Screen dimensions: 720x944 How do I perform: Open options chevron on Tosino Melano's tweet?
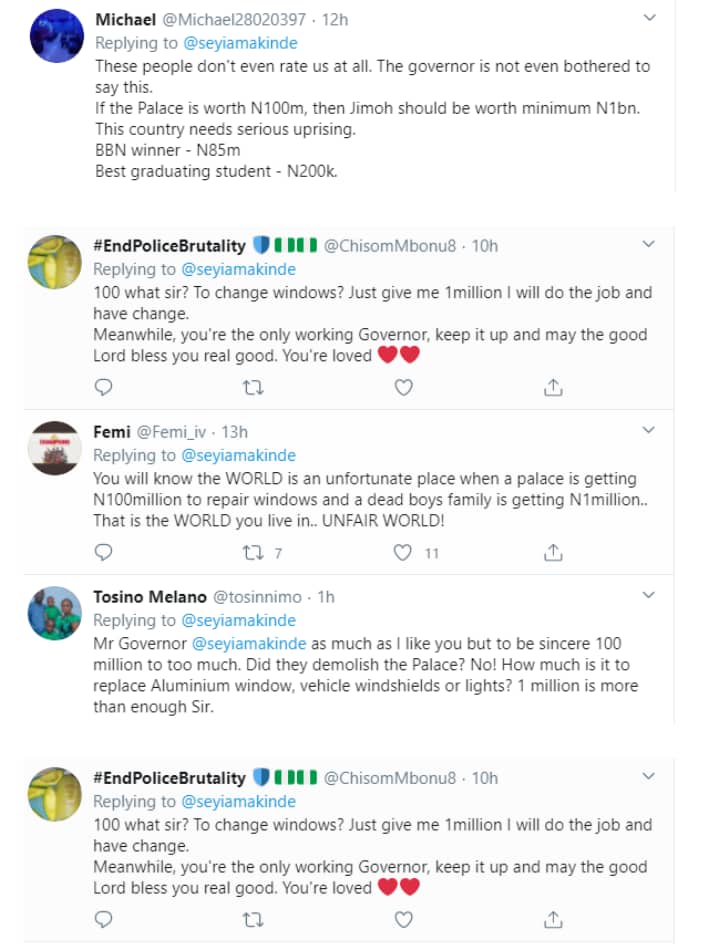coord(649,595)
